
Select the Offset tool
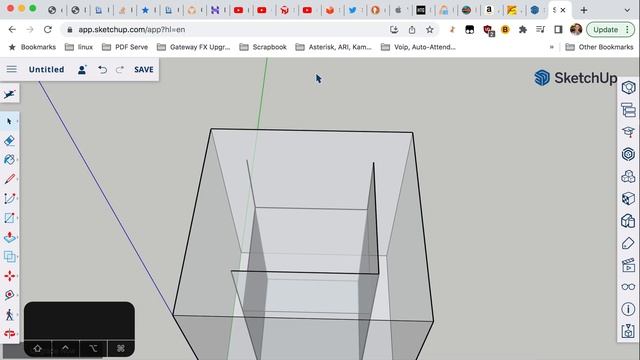[9, 256]
